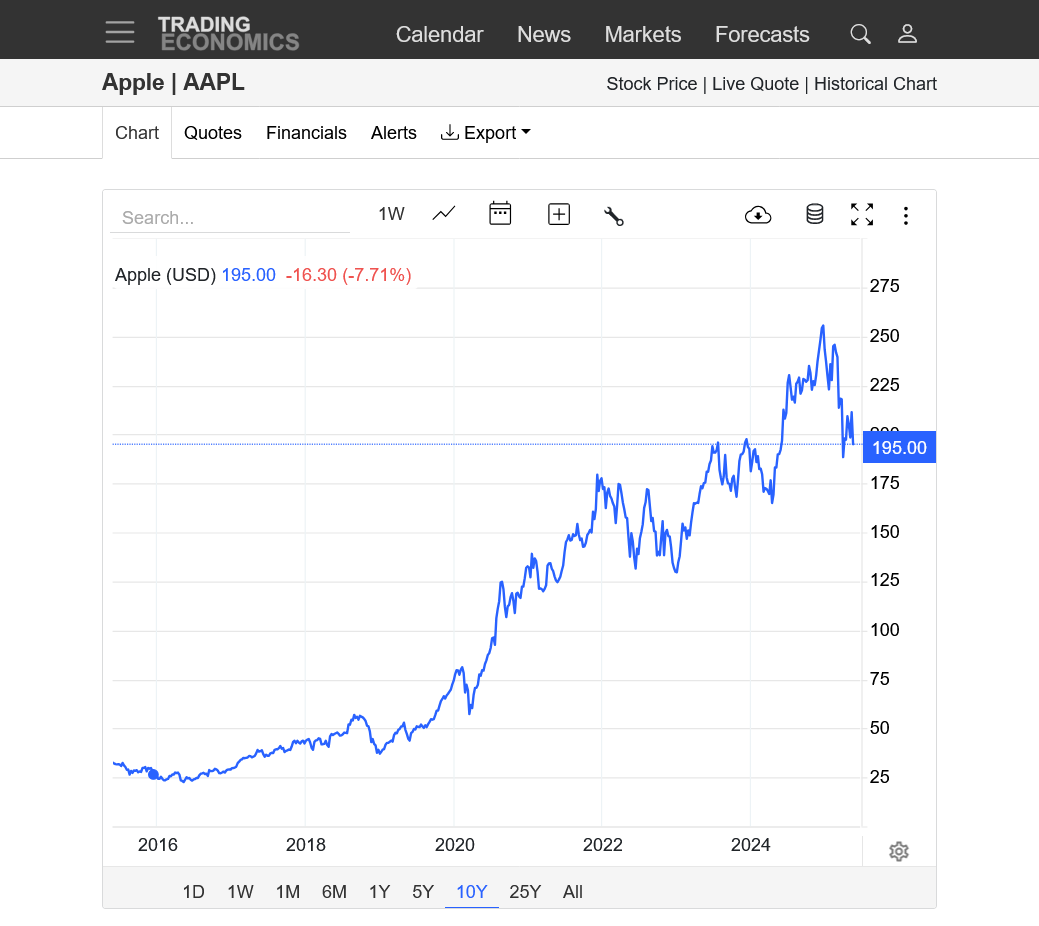
Task: Set chart range to 5Y
Action: point(423,892)
